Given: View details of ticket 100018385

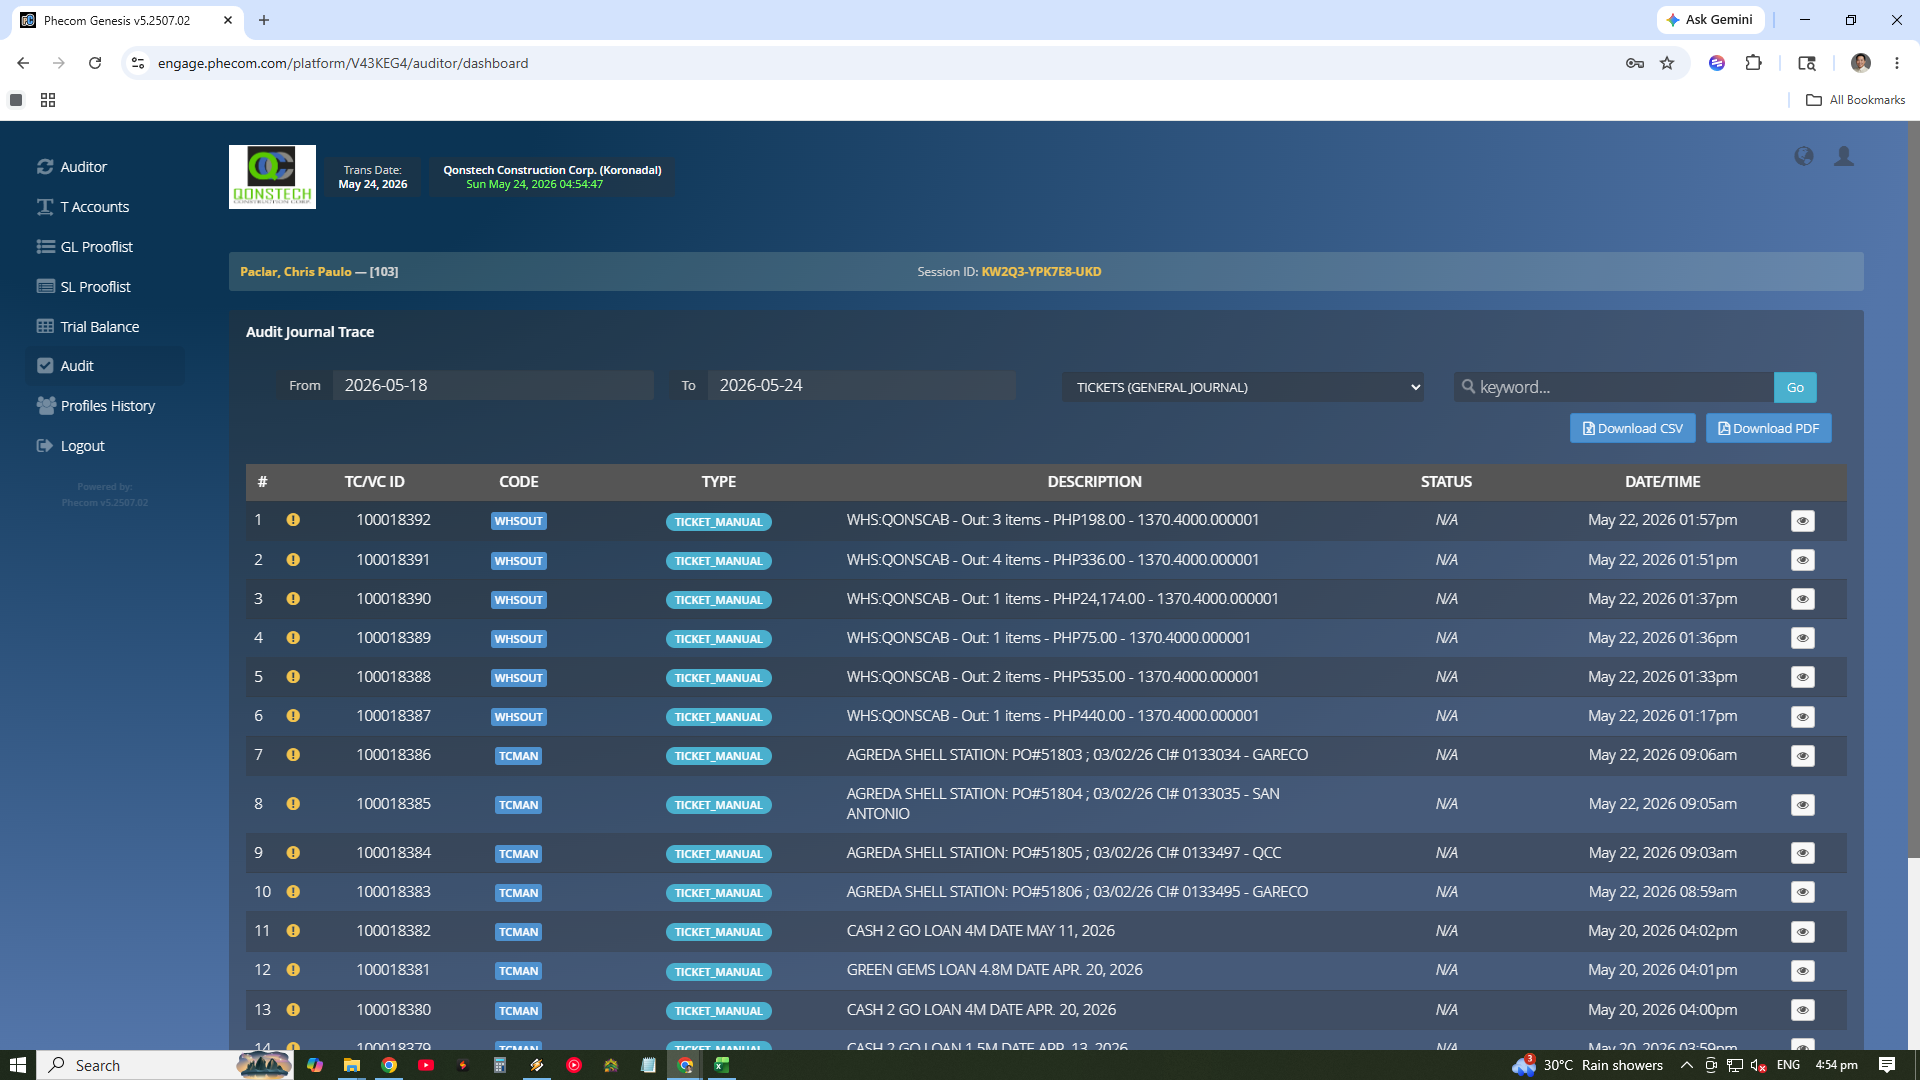Looking at the screenshot, I should point(1802,805).
